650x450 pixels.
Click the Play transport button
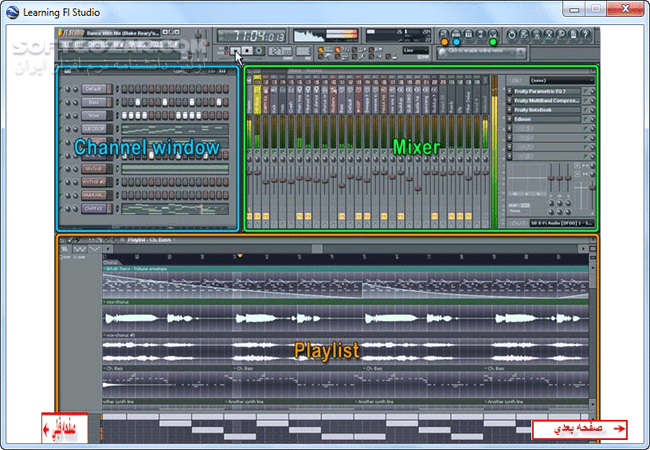[235, 51]
